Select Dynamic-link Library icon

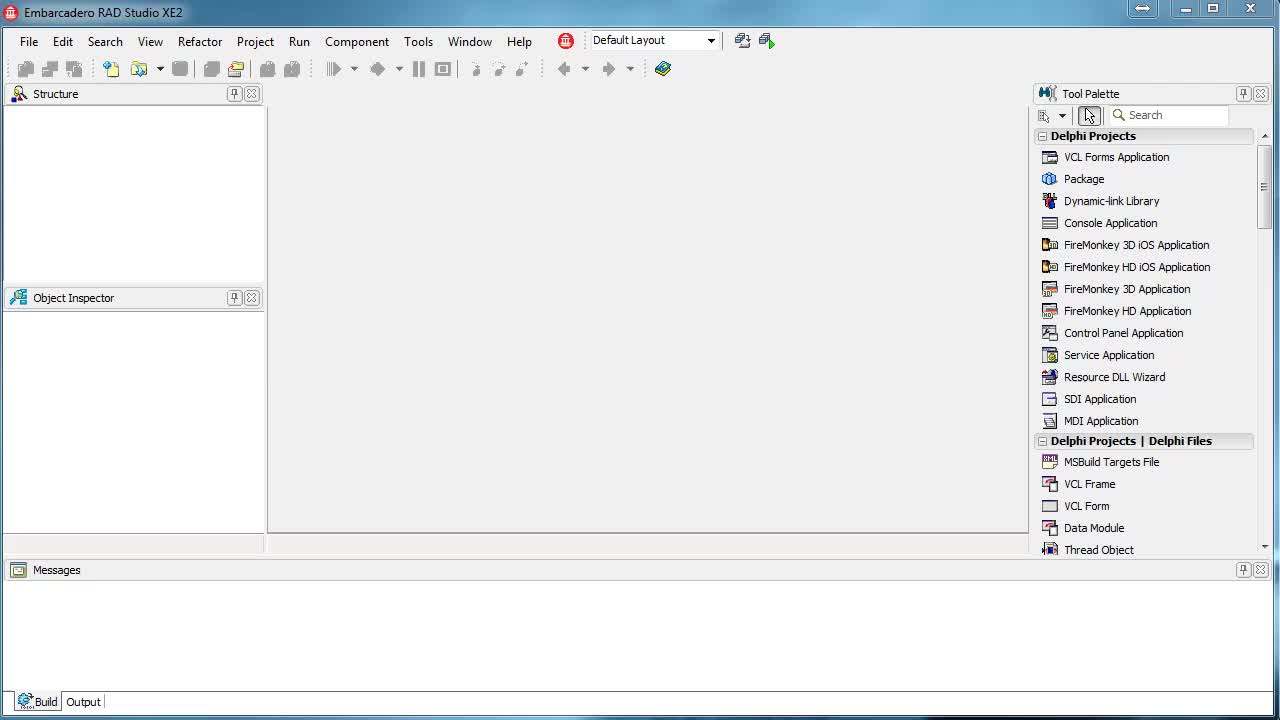point(1049,201)
